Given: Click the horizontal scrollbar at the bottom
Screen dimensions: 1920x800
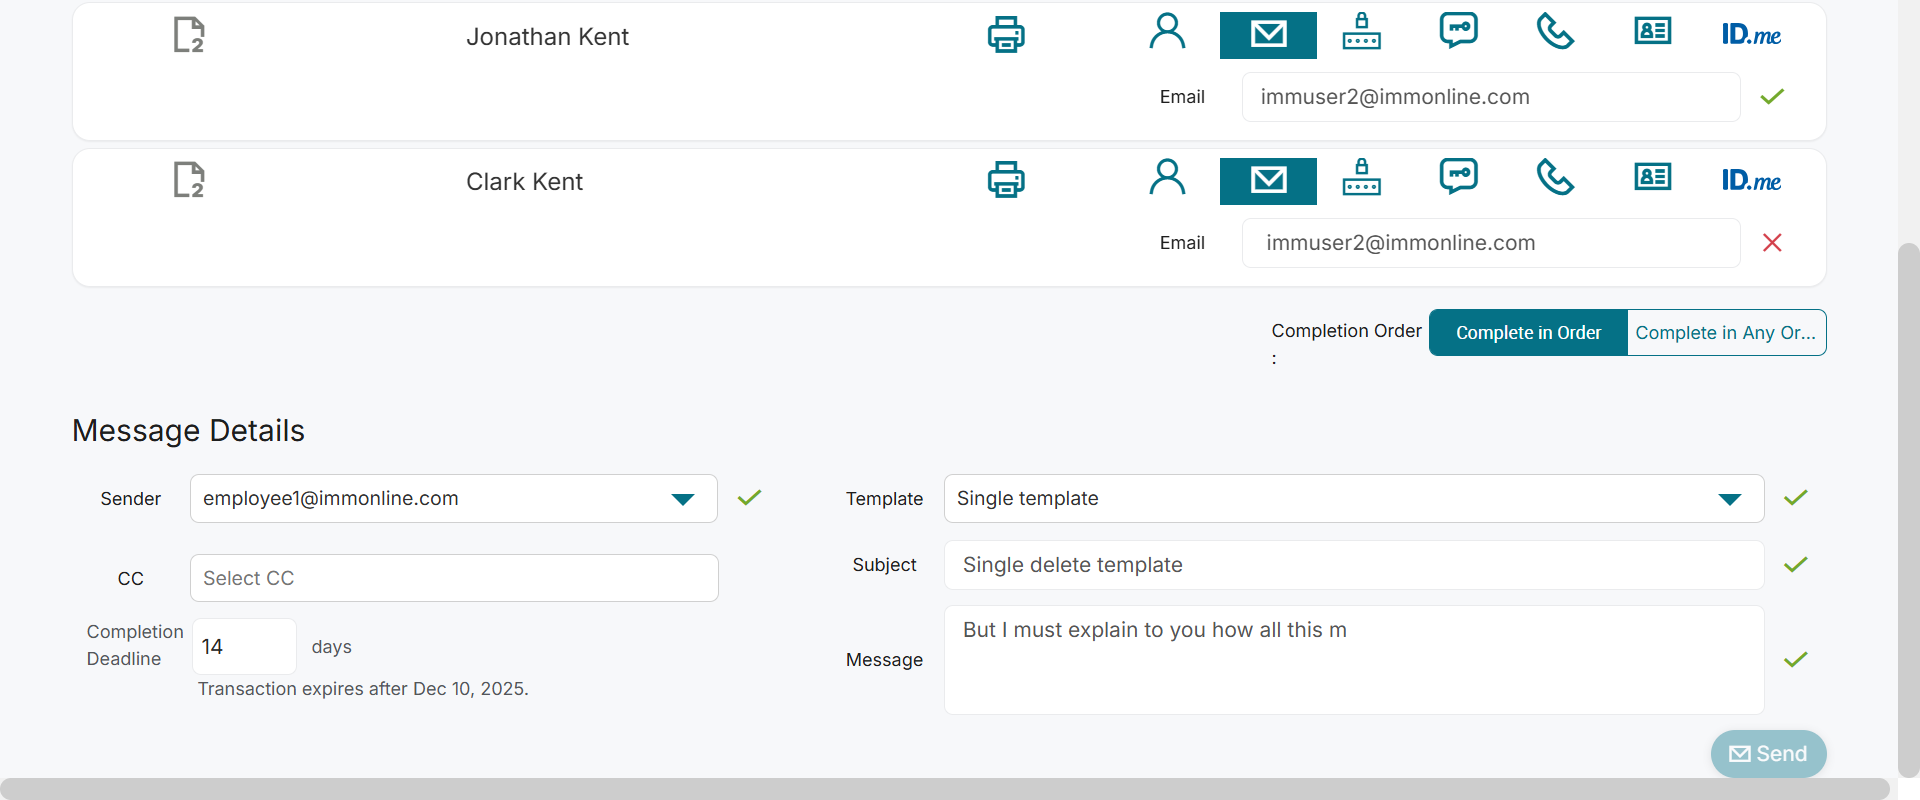Looking at the screenshot, I should (x=944, y=788).
